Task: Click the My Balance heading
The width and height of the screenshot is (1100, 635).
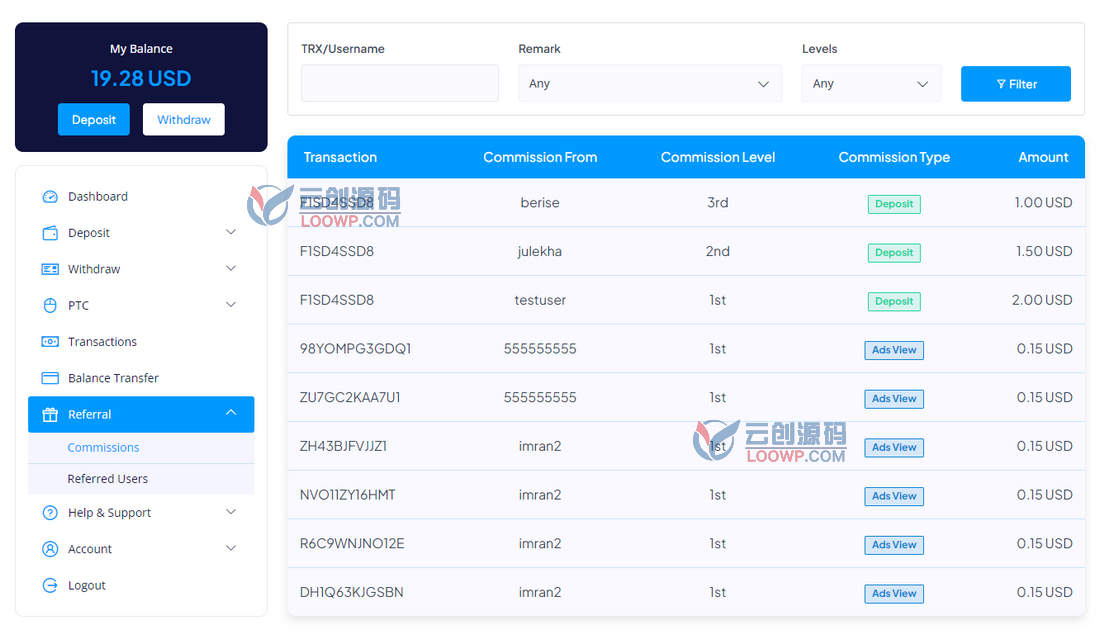Action: pos(141,48)
